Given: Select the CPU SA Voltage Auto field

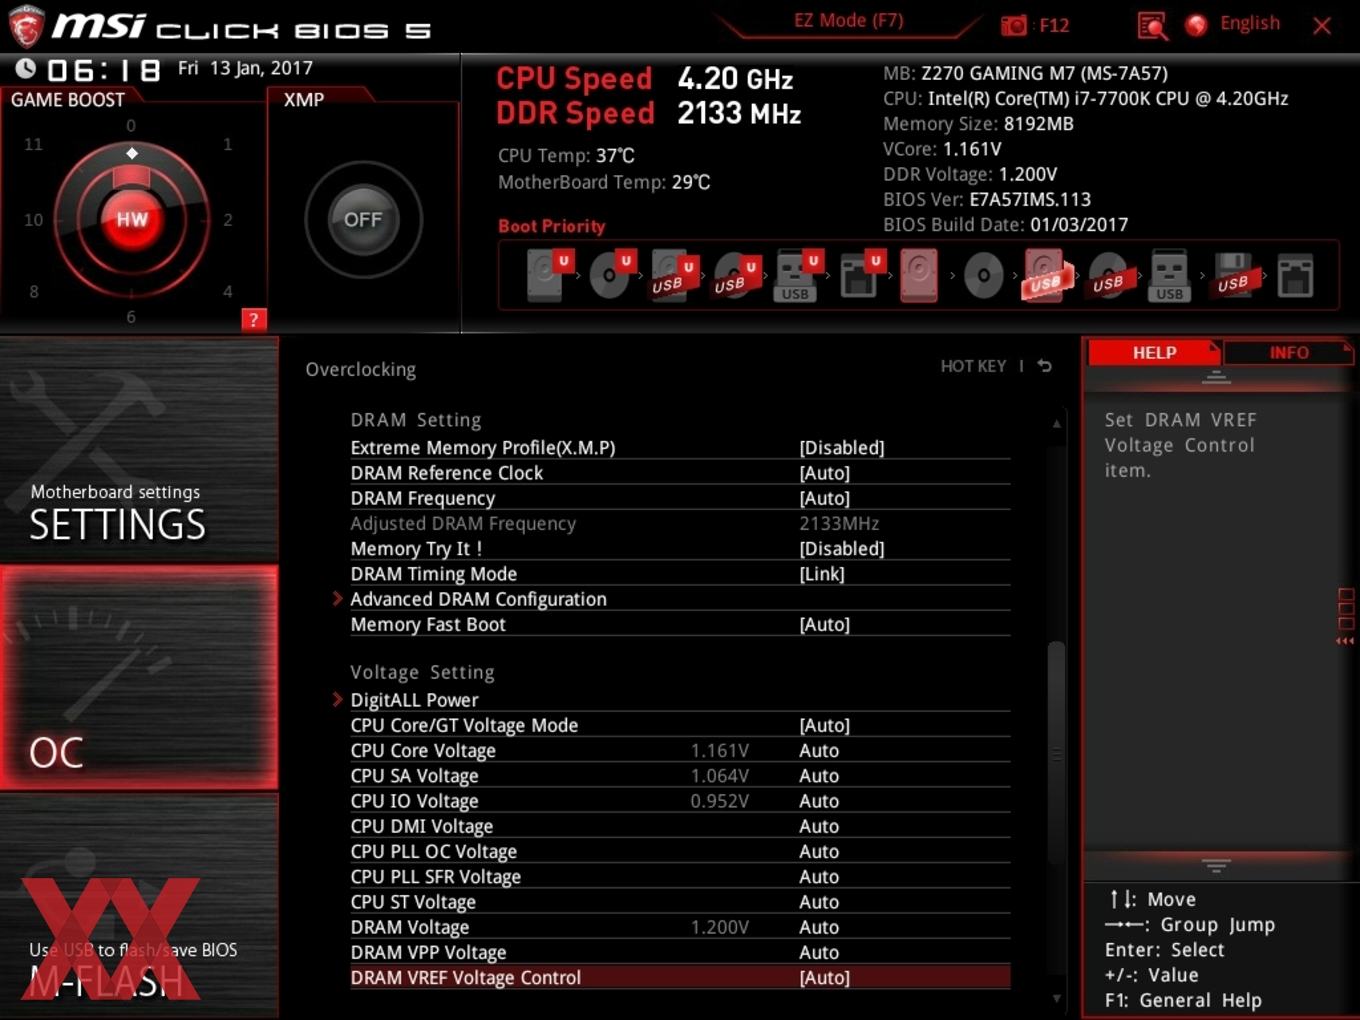Looking at the screenshot, I should coord(819,775).
